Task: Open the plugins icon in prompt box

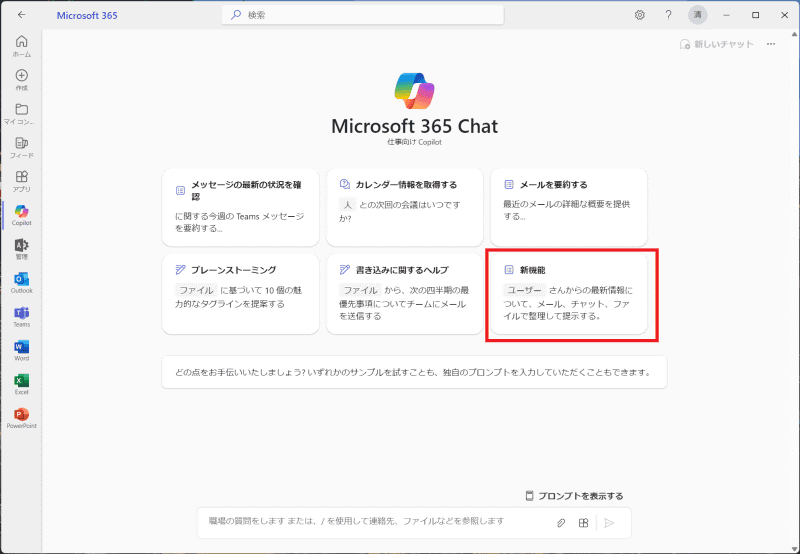Action: pos(584,523)
